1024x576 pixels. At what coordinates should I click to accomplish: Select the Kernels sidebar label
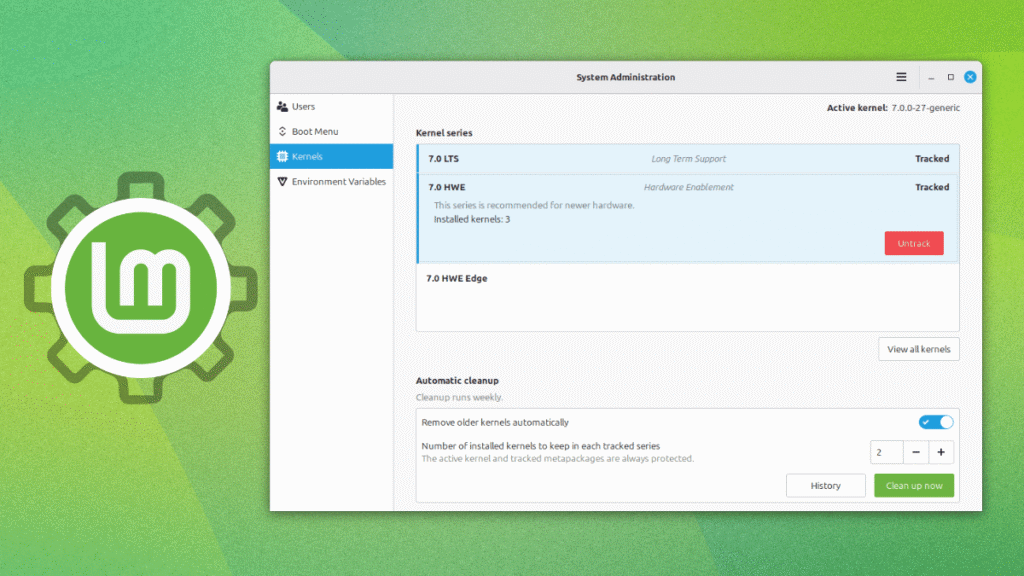307,157
